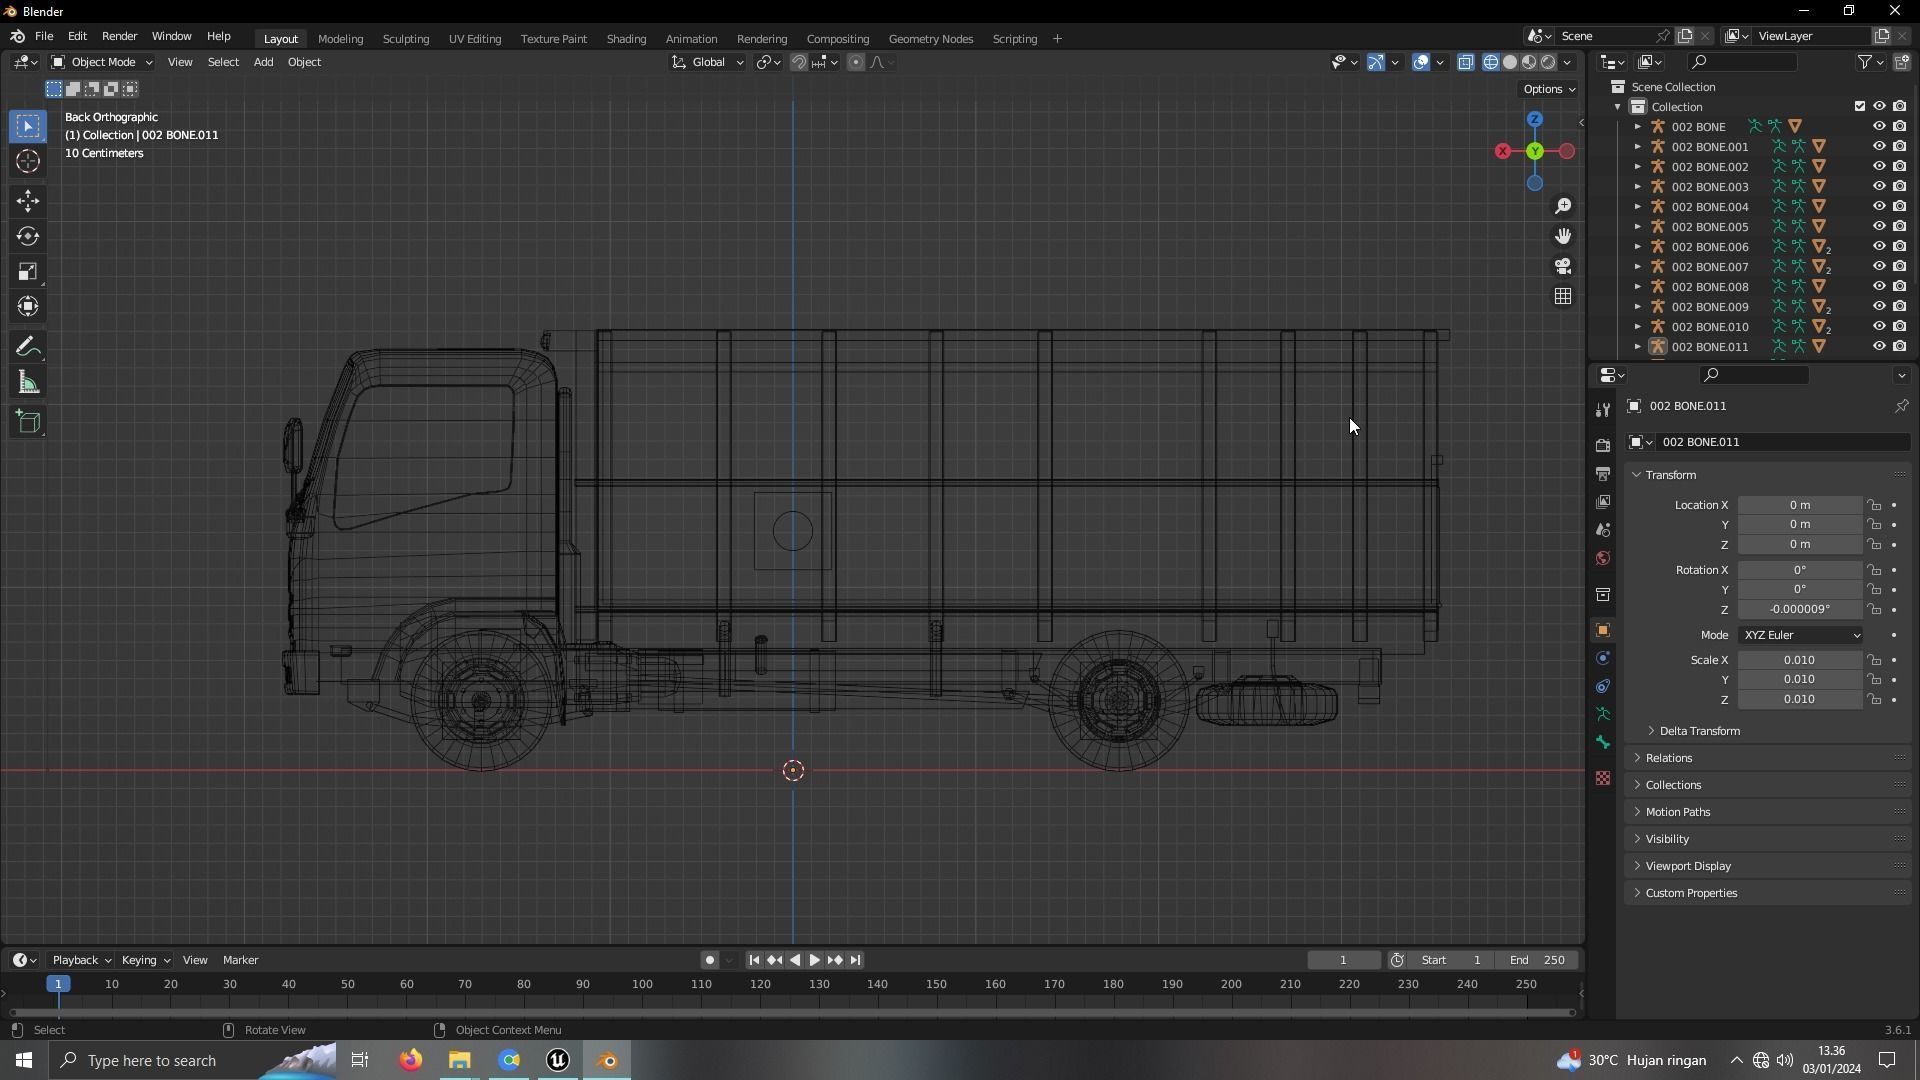Toggle proportional editing
Viewport: 1920px width, 1080px height.
click(855, 62)
